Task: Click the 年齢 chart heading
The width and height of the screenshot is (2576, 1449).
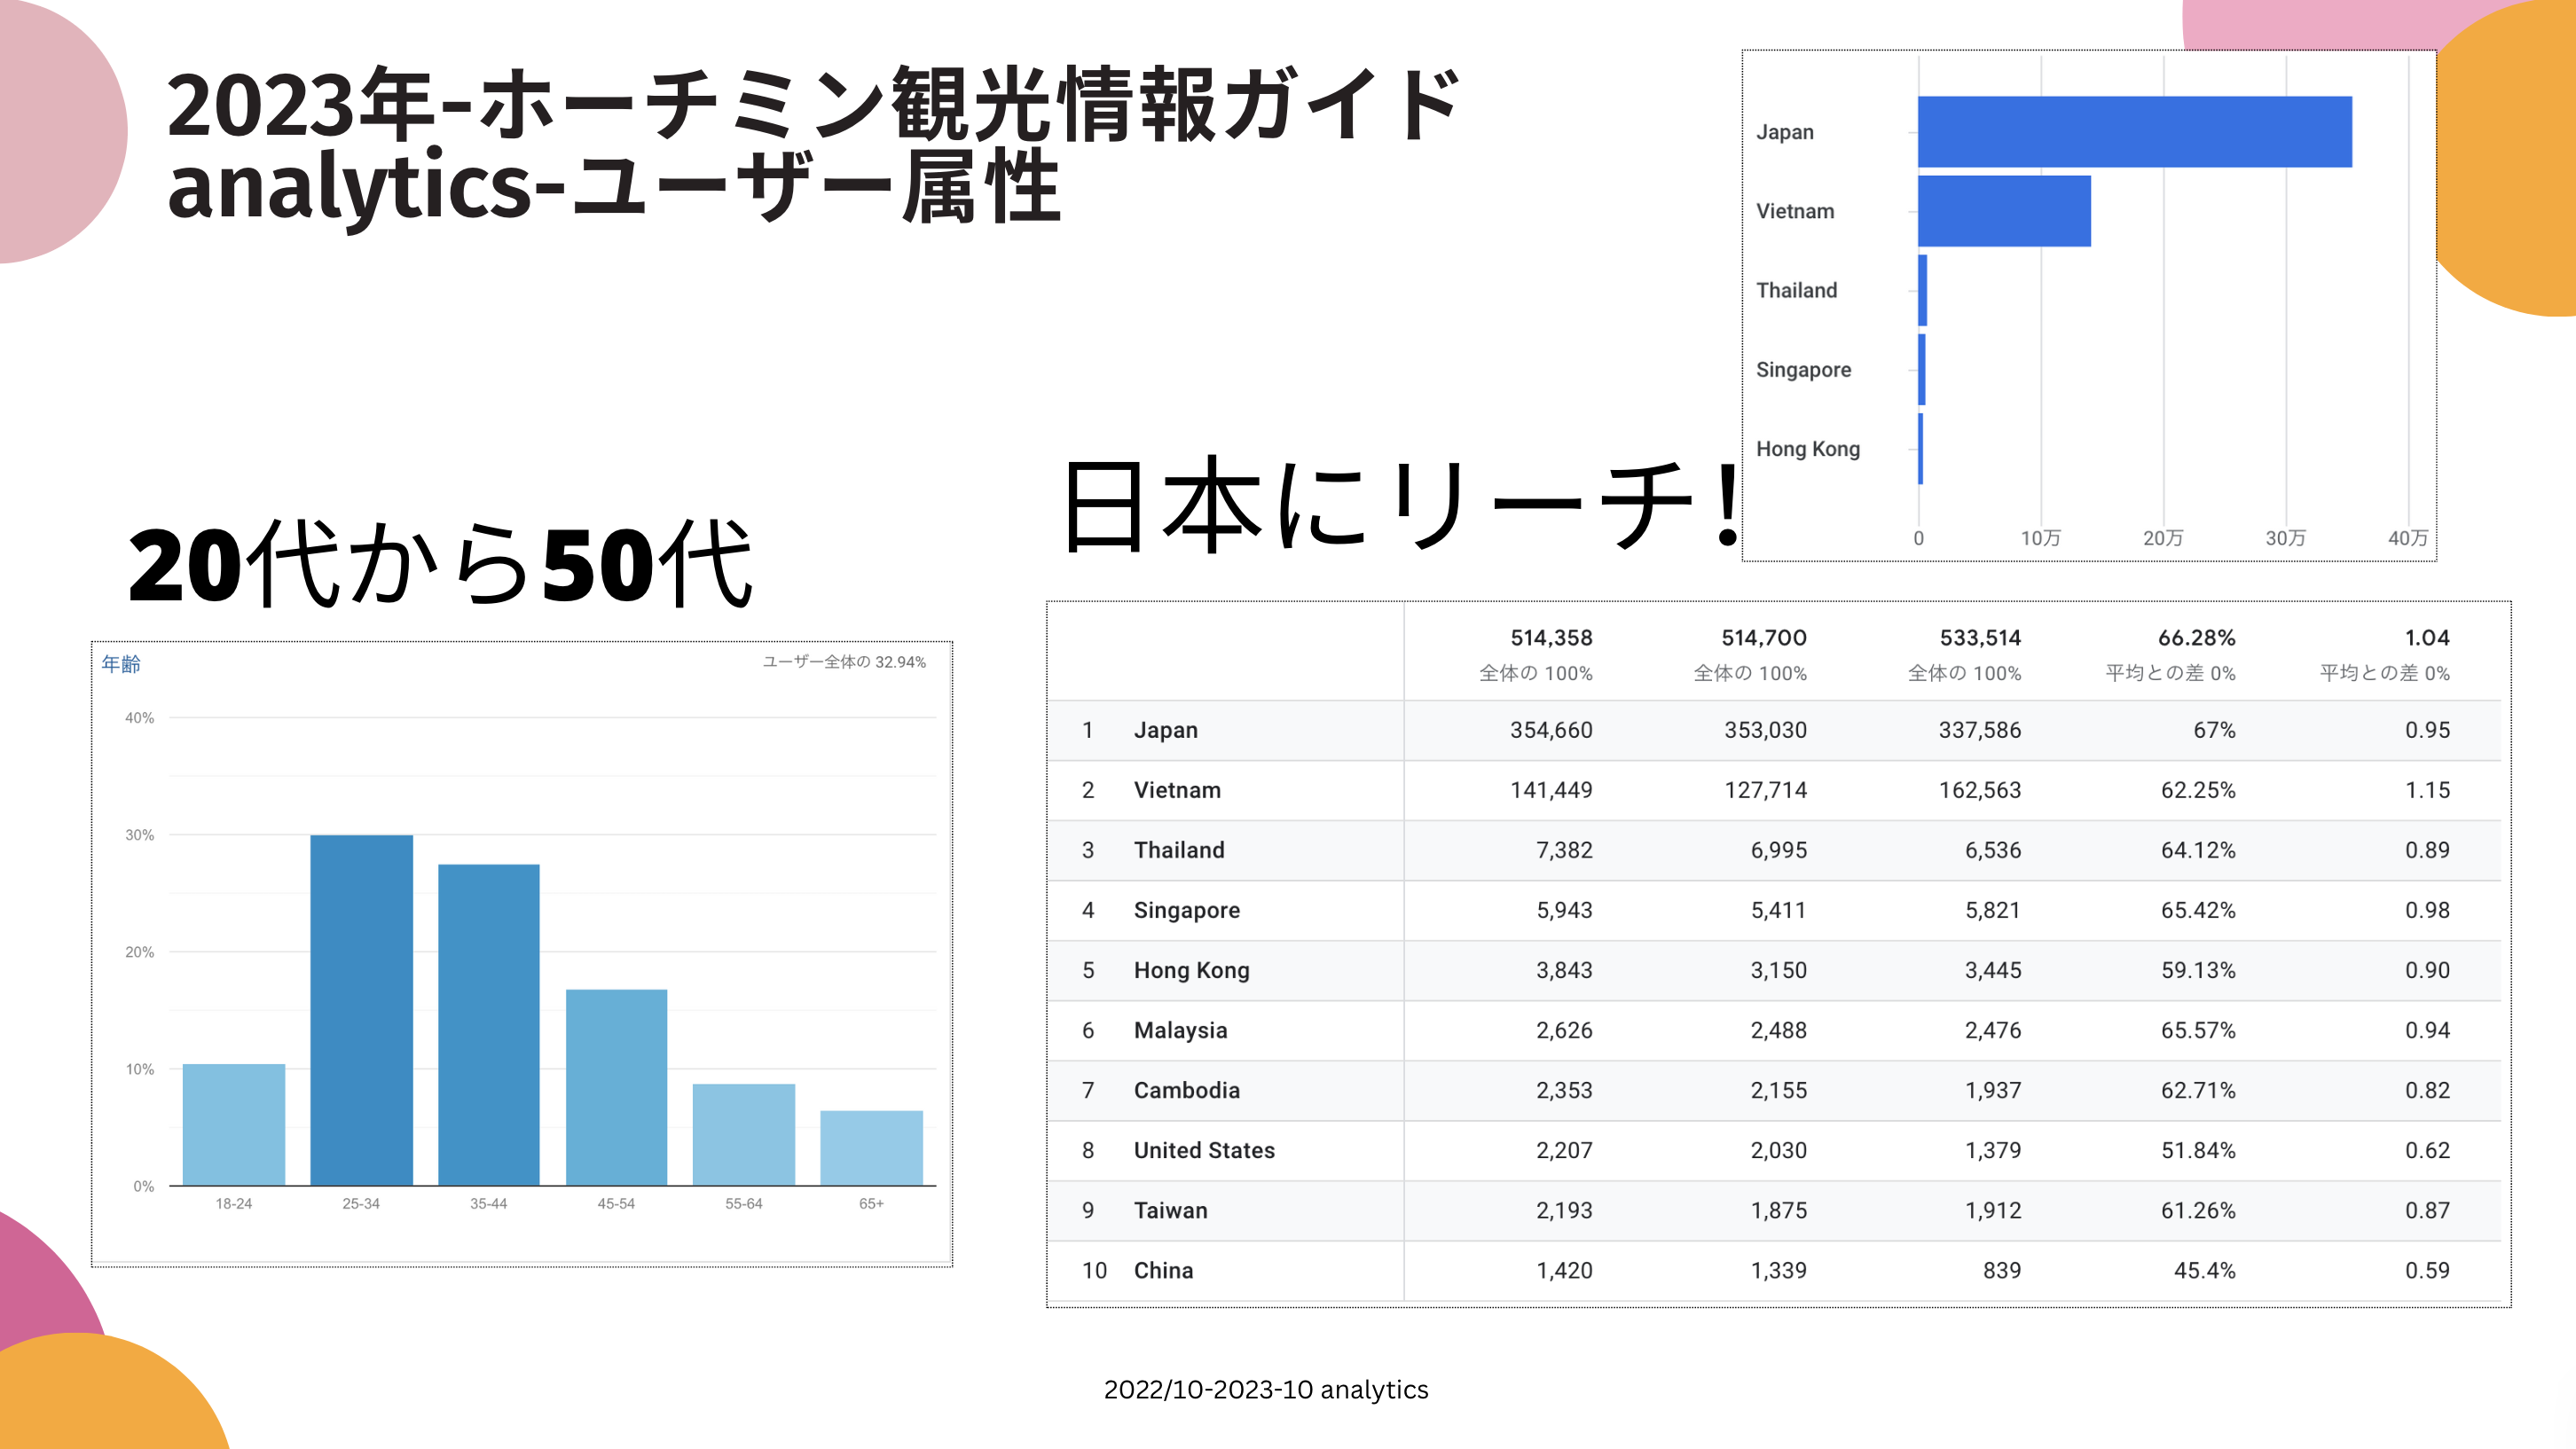Action: point(121,664)
